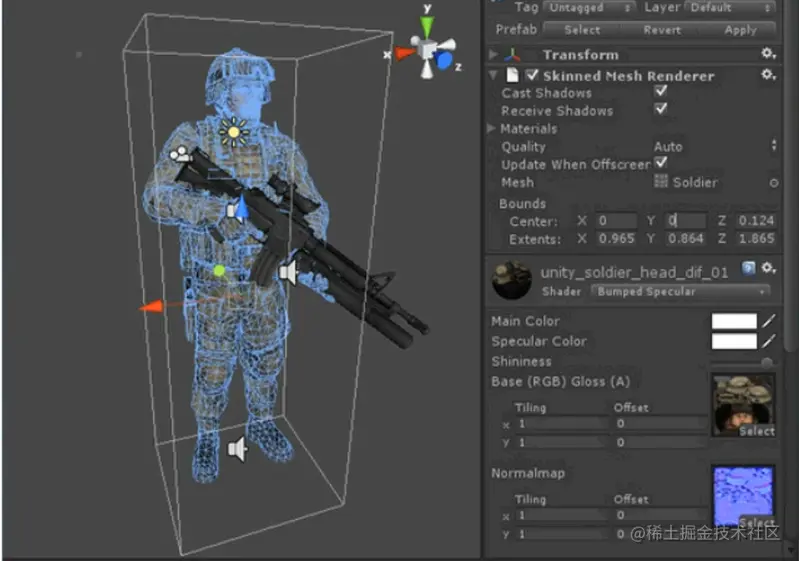The width and height of the screenshot is (799, 561).
Task: Click the blue move-handle arrow on the soldier
Action: coord(241,209)
